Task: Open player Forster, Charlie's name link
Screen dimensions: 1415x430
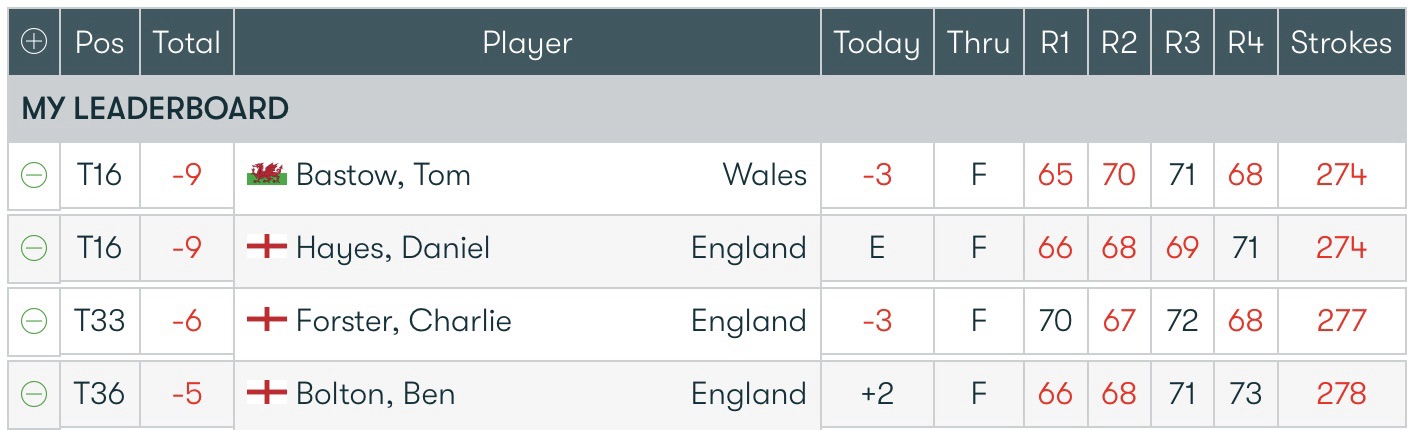Action: [404, 320]
